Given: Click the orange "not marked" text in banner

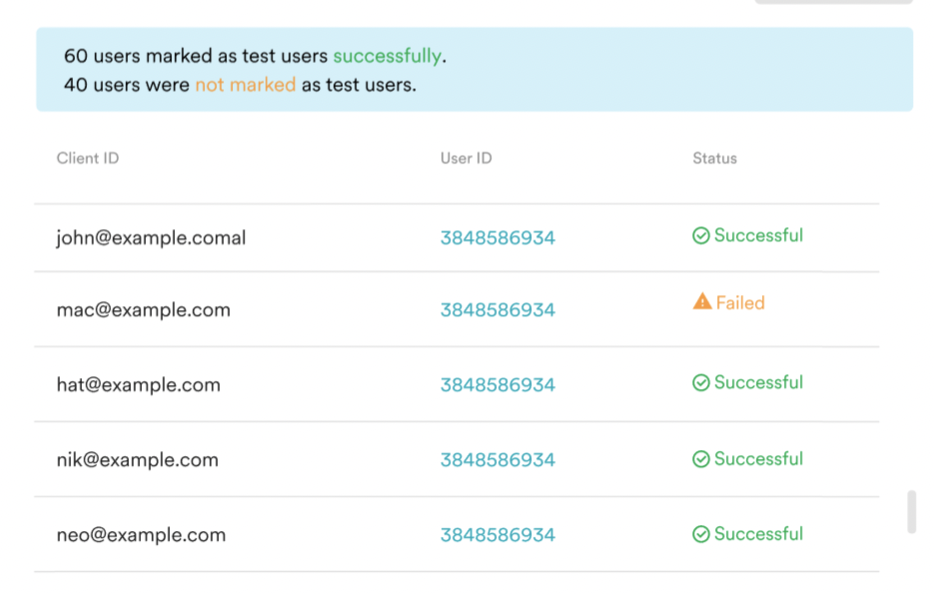Looking at the screenshot, I should 245,85.
